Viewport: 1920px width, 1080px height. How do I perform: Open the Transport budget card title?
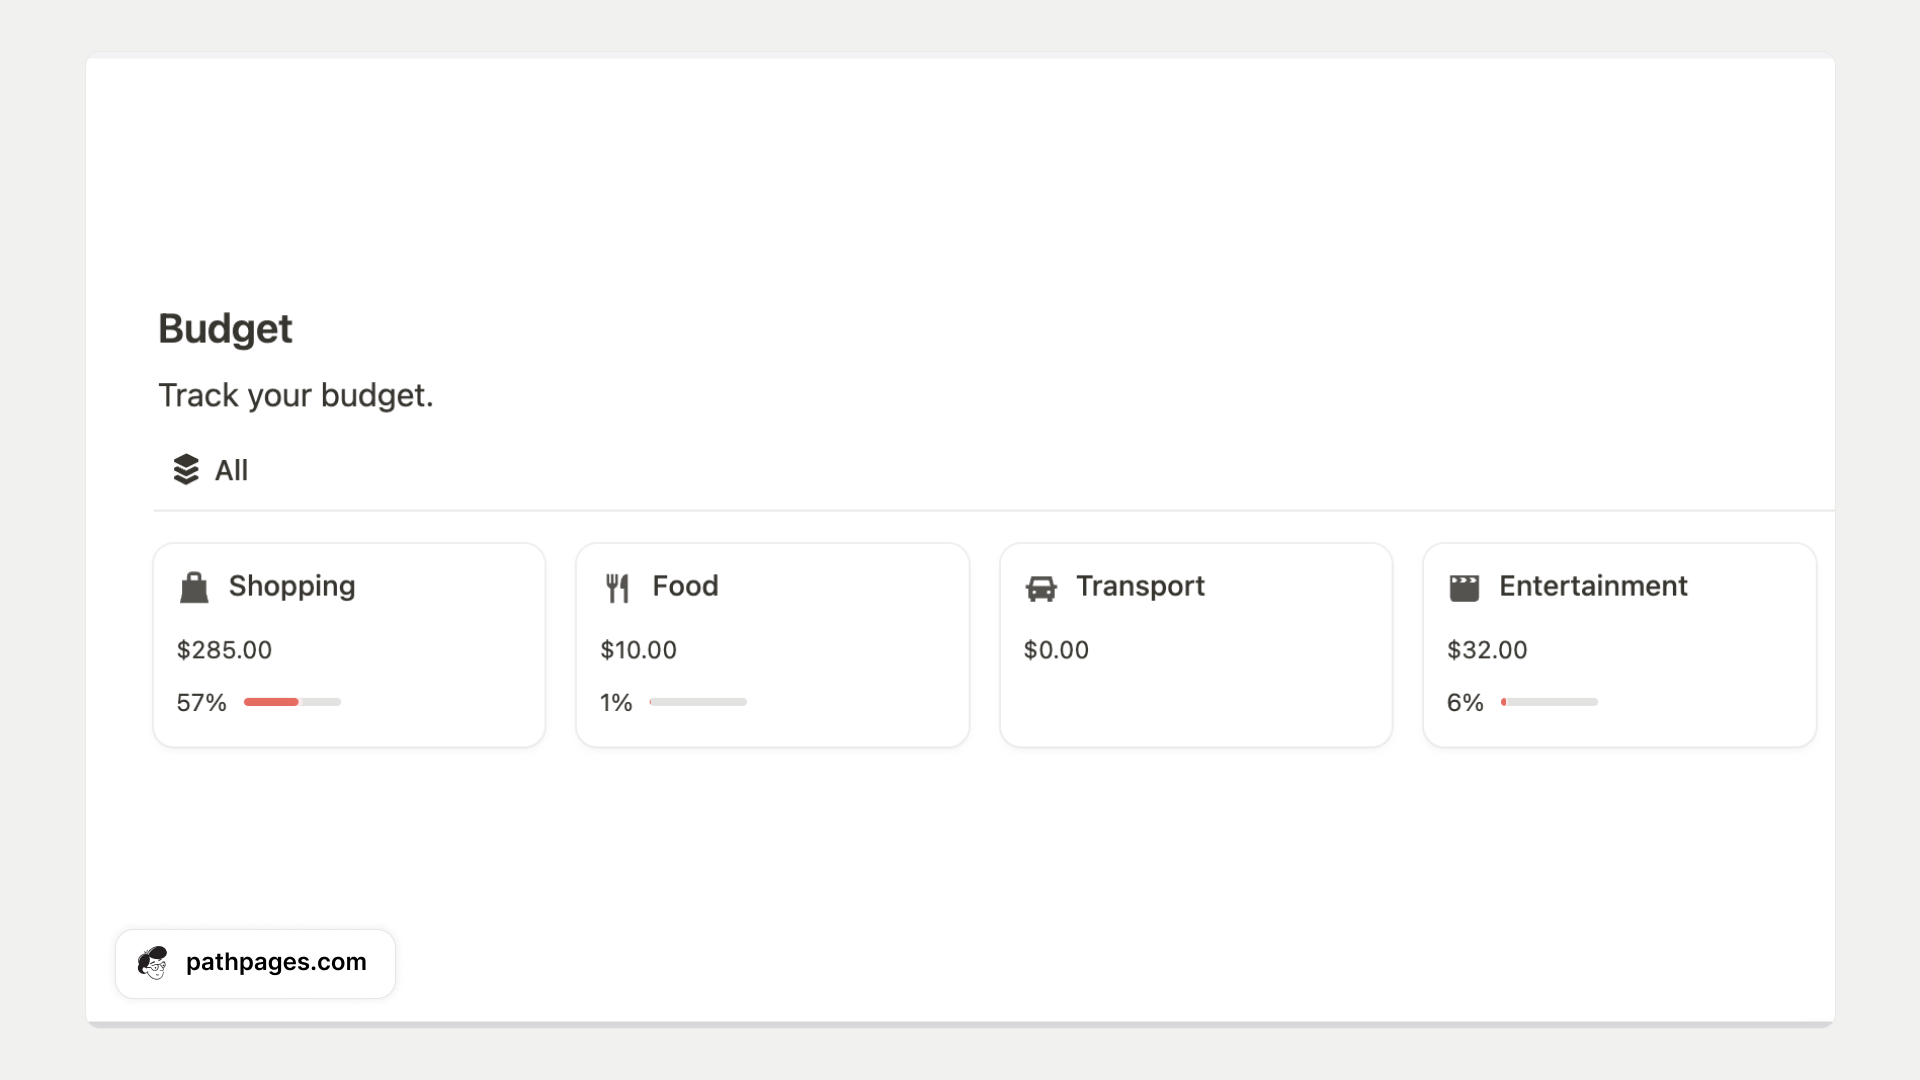pyautogui.click(x=1140, y=586)
